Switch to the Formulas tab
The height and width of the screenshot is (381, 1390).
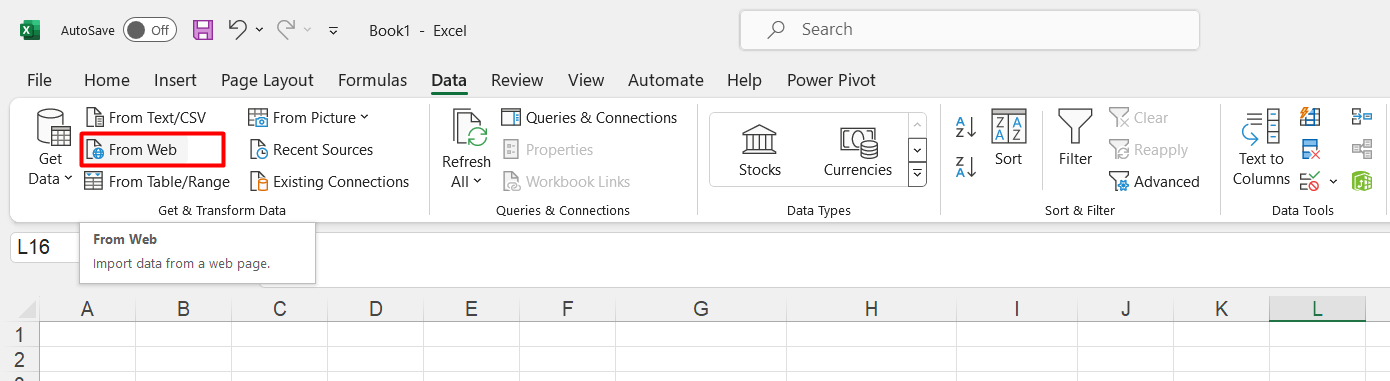point(372,80)
